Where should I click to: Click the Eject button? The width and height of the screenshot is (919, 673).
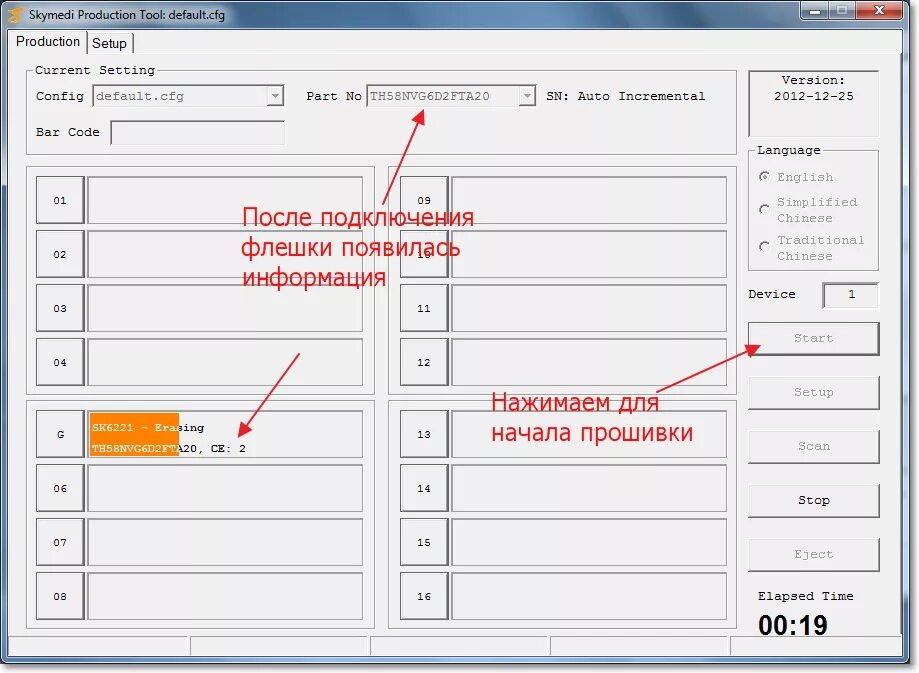(814, 554)
